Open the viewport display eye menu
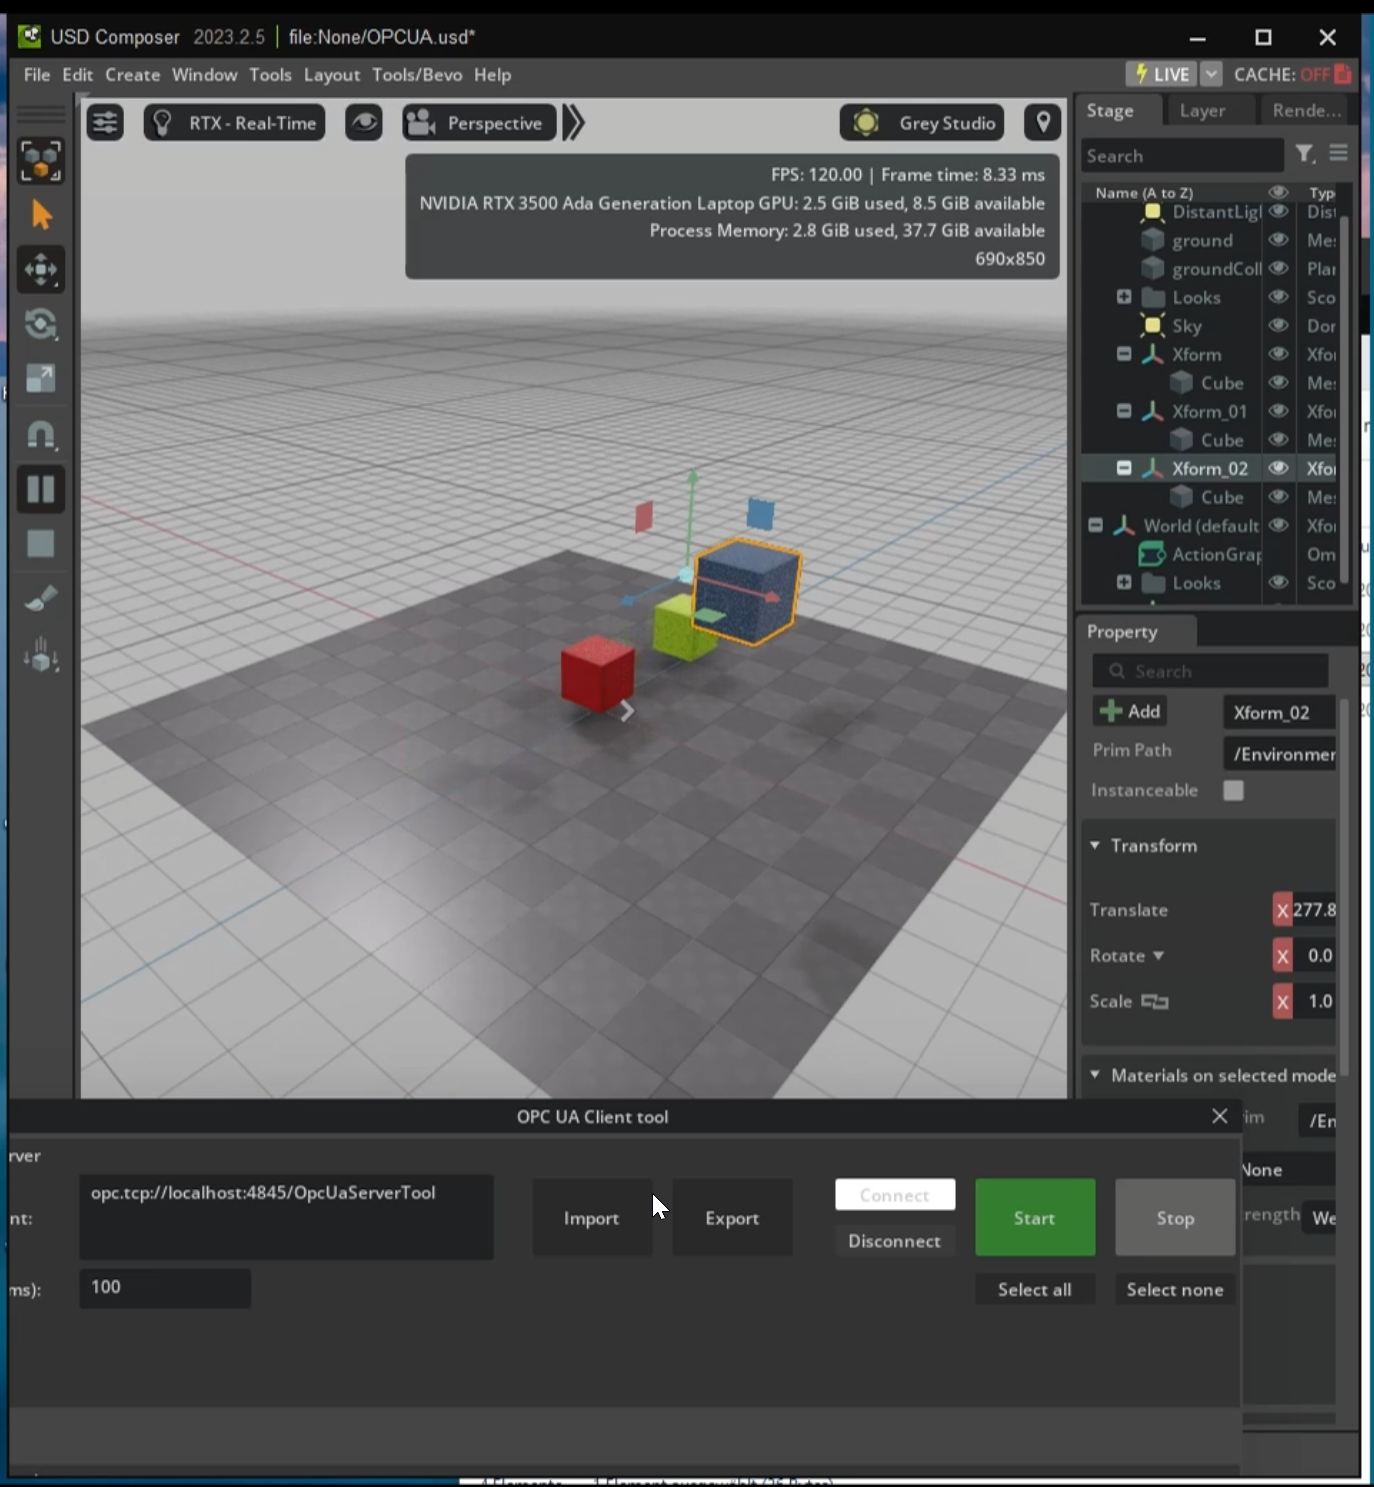Viewport: 1374px width, 1487px height. coord(364,123)
